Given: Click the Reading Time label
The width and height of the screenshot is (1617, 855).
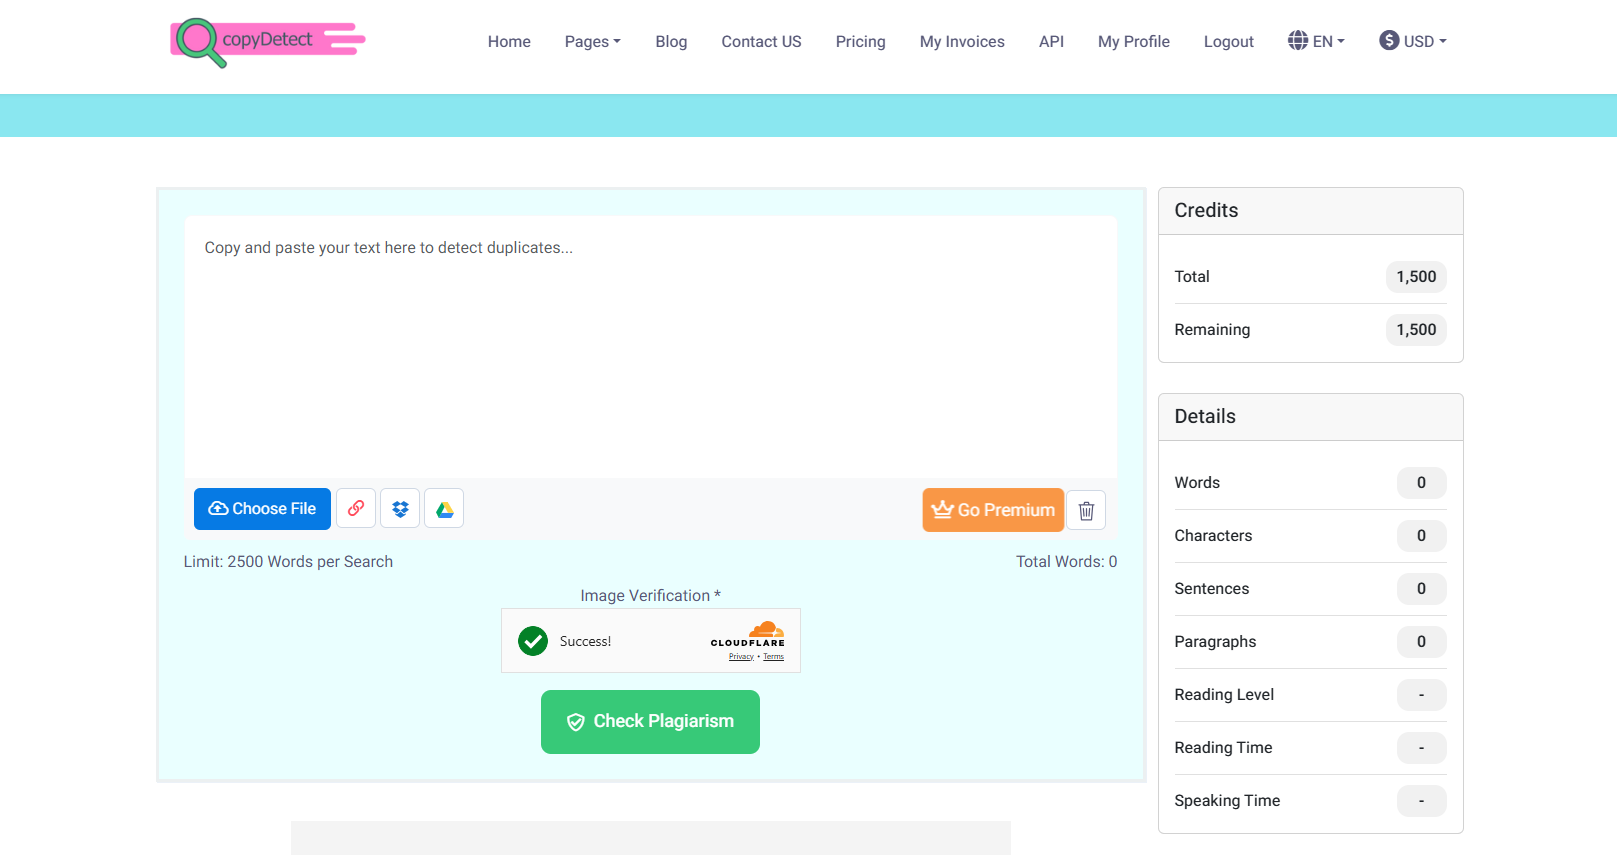Looking at the screenshot, I should (x=1223, y=748).
